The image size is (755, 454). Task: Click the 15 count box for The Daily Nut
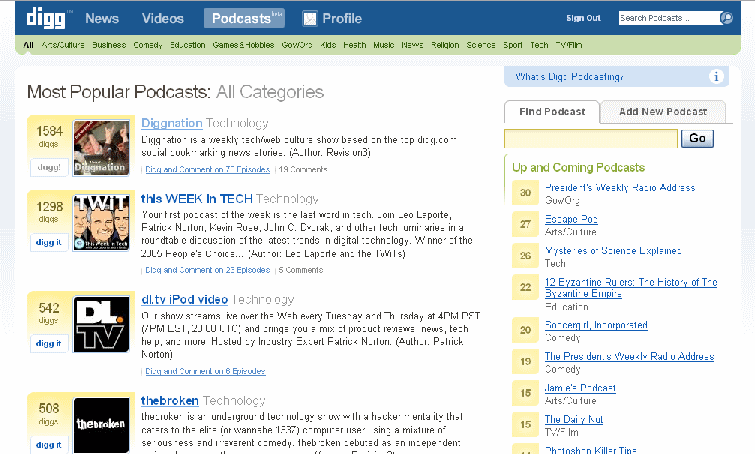525,425
